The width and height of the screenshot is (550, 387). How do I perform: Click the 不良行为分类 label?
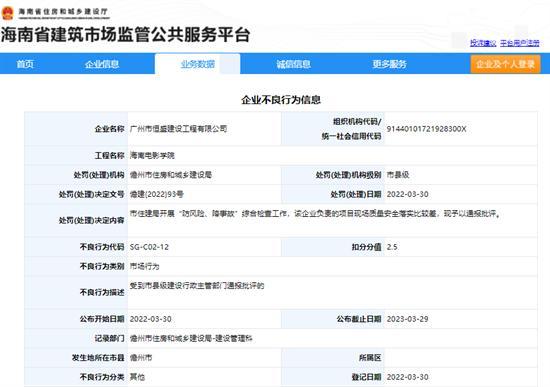(102, 377)
